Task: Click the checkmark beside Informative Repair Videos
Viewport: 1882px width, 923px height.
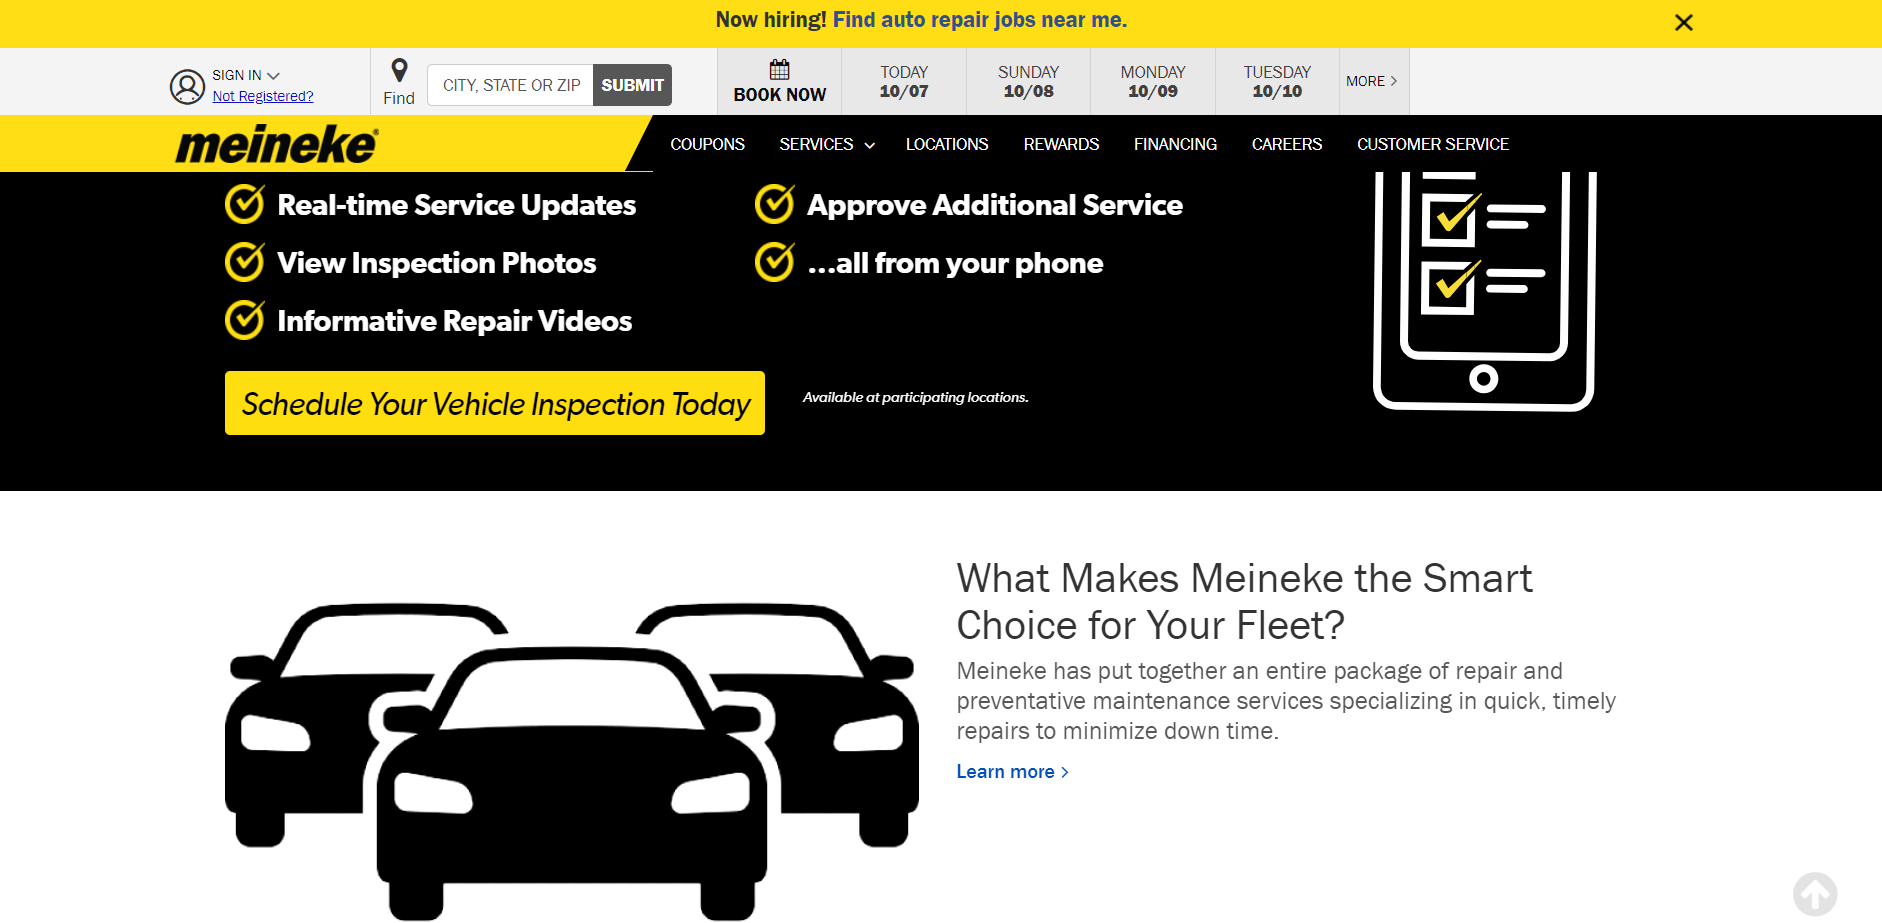Action: click(x=244, y=320)
